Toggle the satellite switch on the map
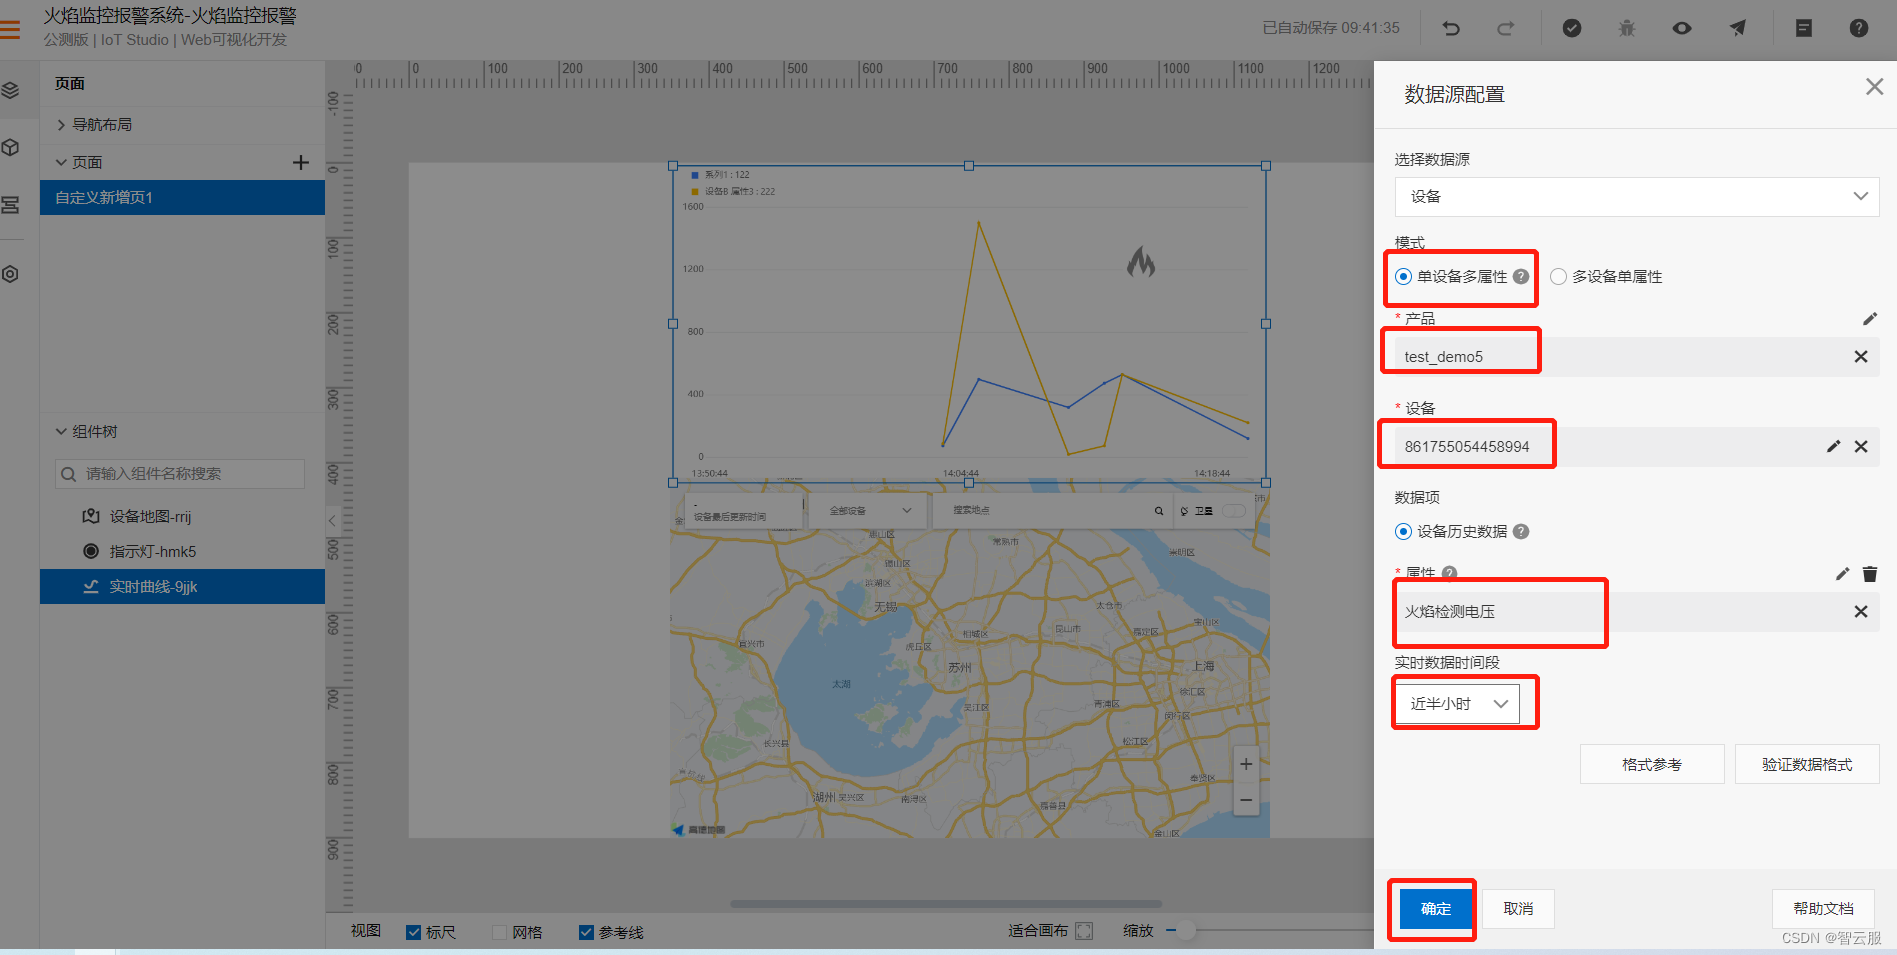Screen dimensions: 1897x955 pos(1234,510)
